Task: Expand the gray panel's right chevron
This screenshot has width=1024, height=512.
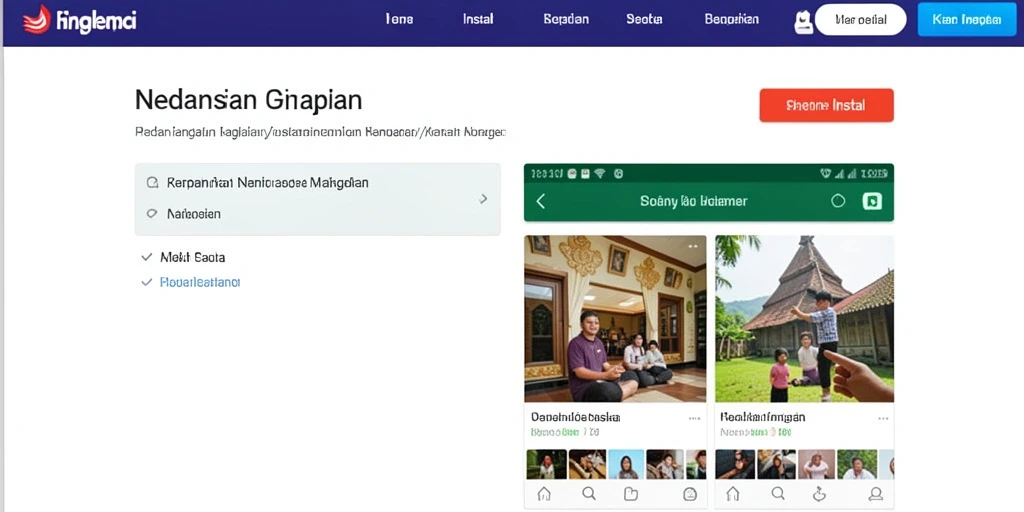Action: click(x=483, y=199)
